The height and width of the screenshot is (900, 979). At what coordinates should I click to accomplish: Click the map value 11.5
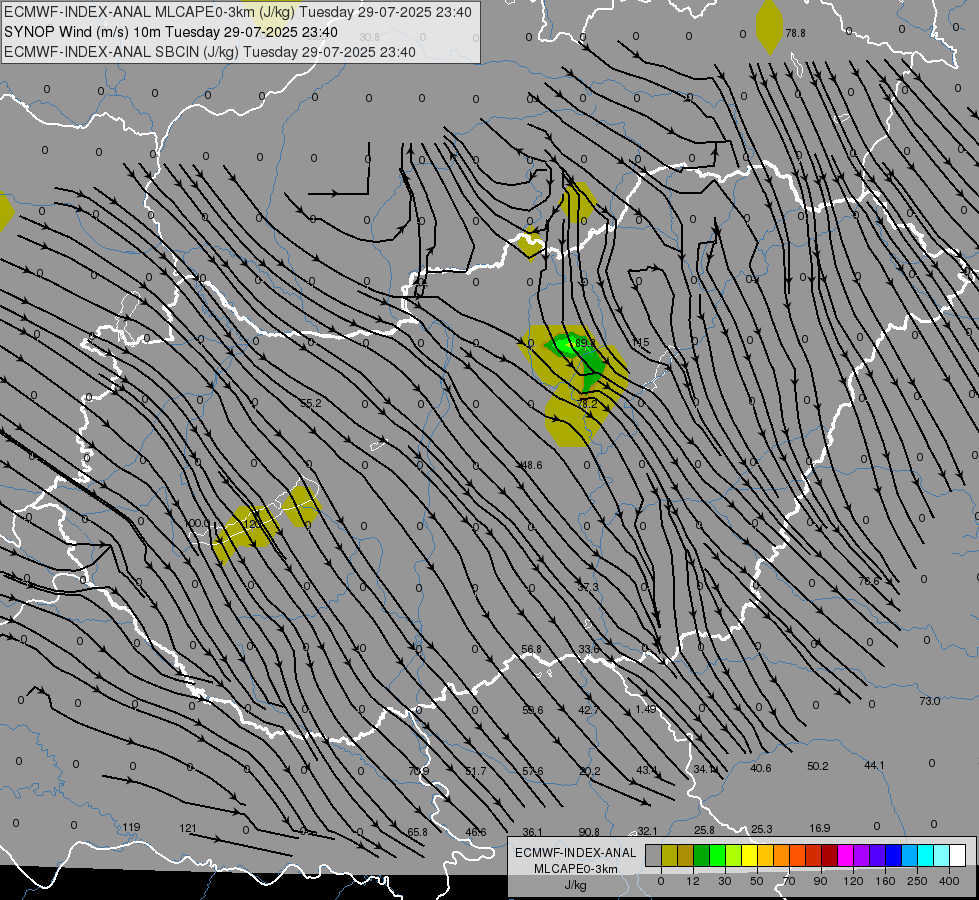tap(640, 342)
